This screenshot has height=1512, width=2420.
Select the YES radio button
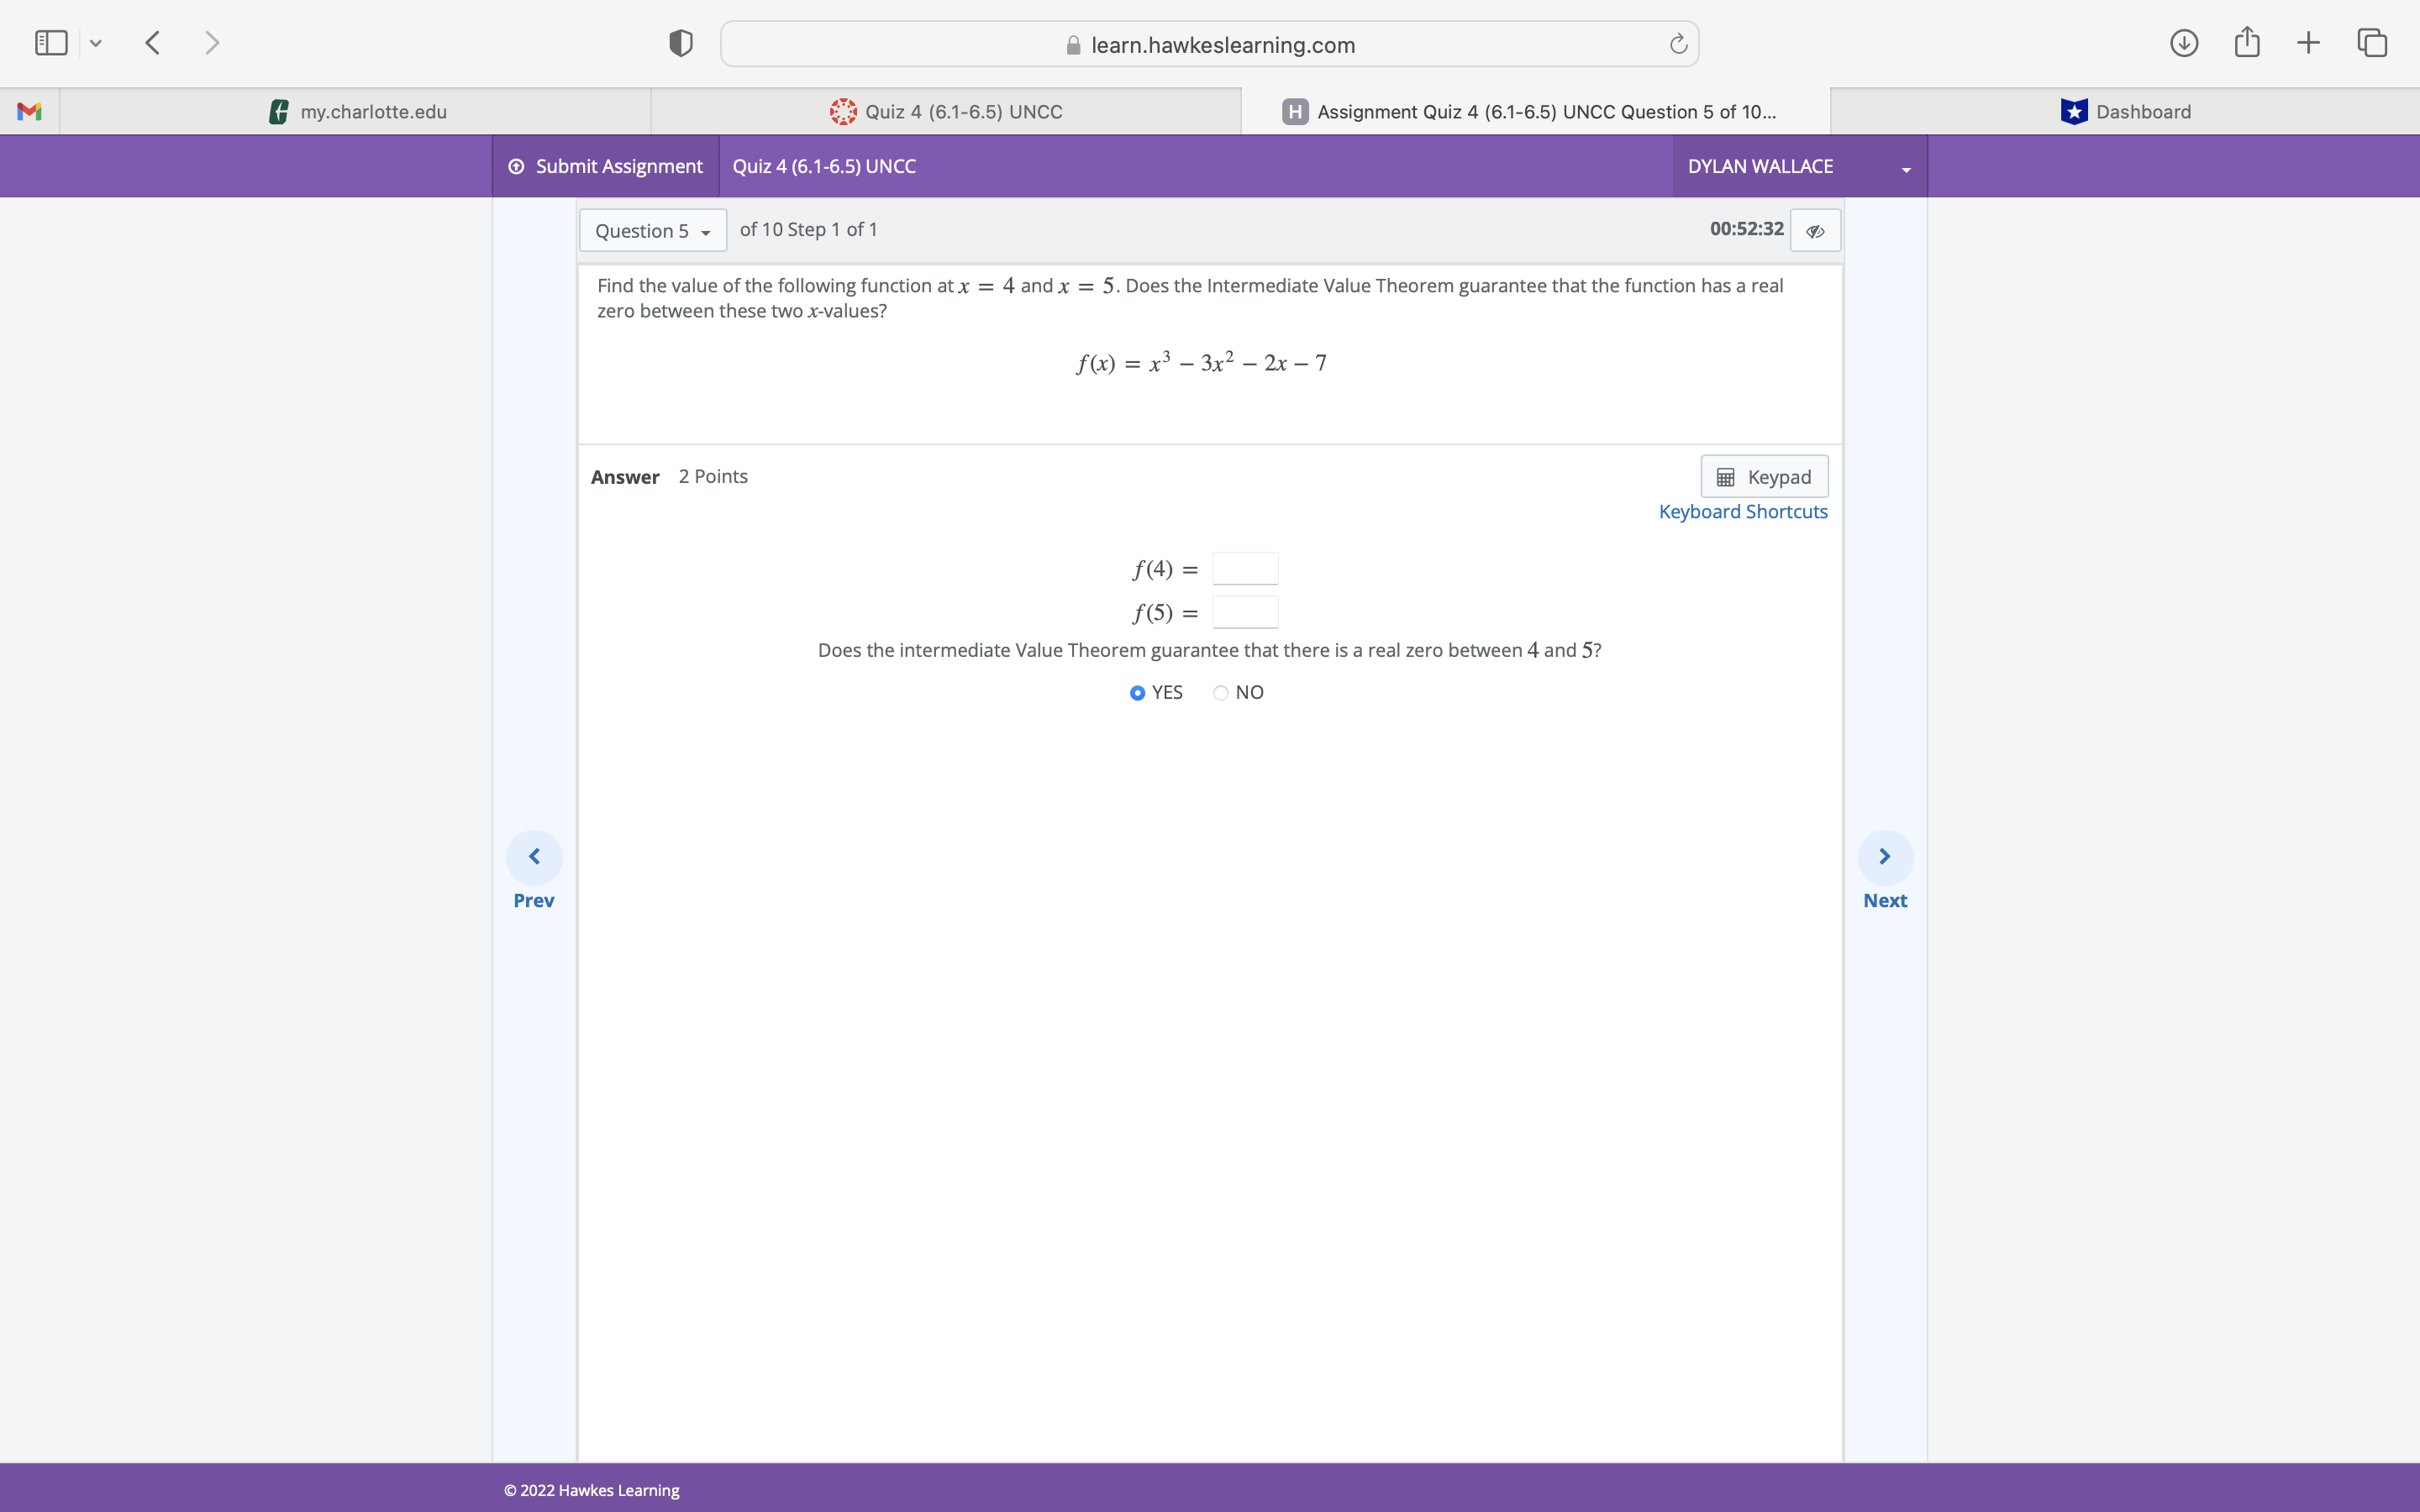[x=1137, y=693]
